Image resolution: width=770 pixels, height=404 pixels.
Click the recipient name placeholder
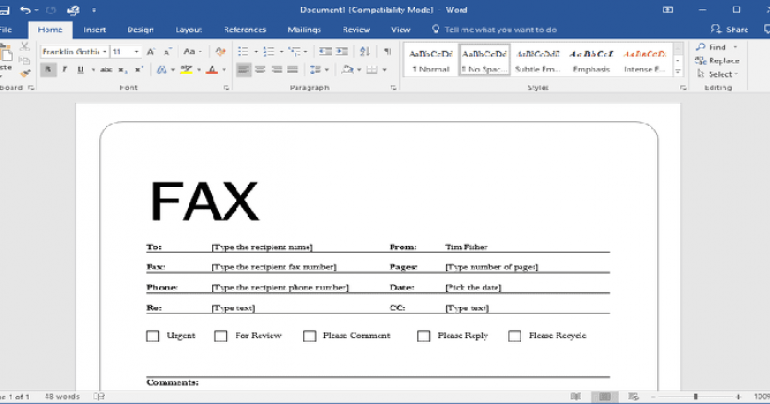tap(262, 247)
